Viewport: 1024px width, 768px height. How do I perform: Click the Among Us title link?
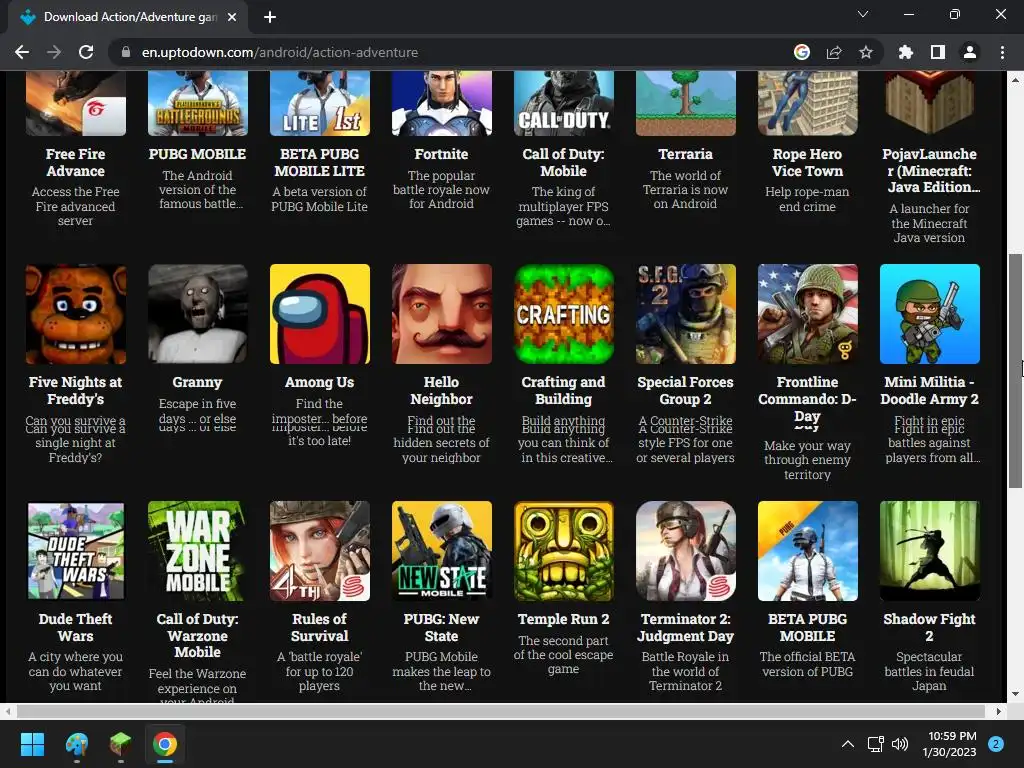click(x=319, y=382)
